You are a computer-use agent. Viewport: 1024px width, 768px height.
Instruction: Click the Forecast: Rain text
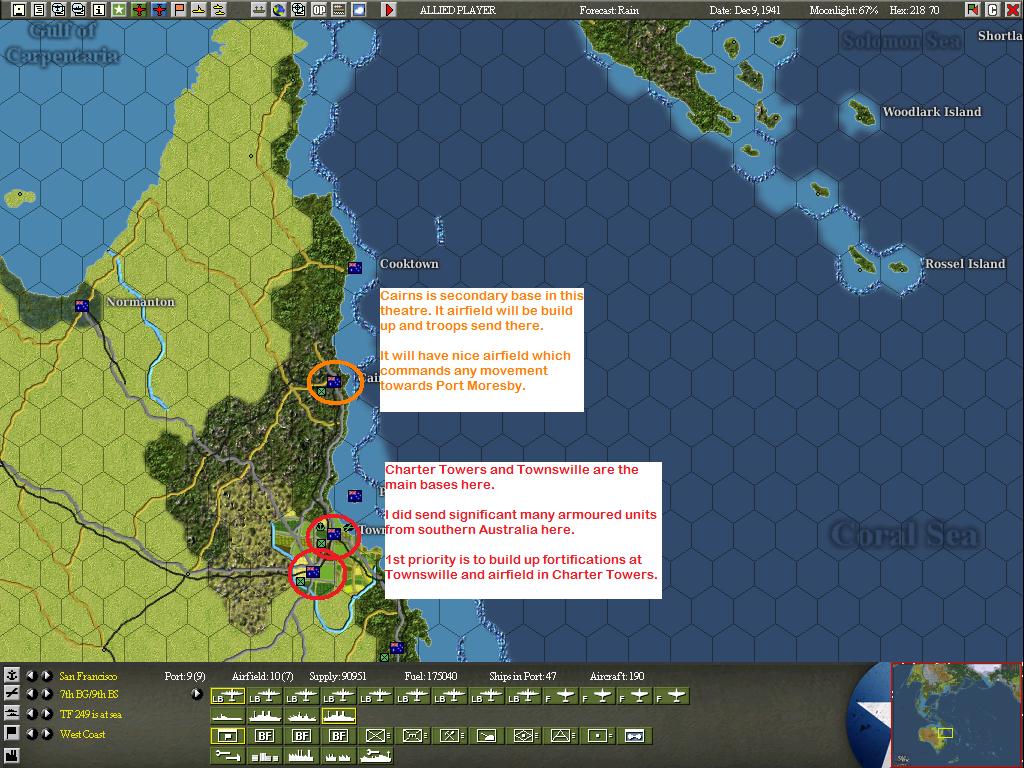point(609,10)
